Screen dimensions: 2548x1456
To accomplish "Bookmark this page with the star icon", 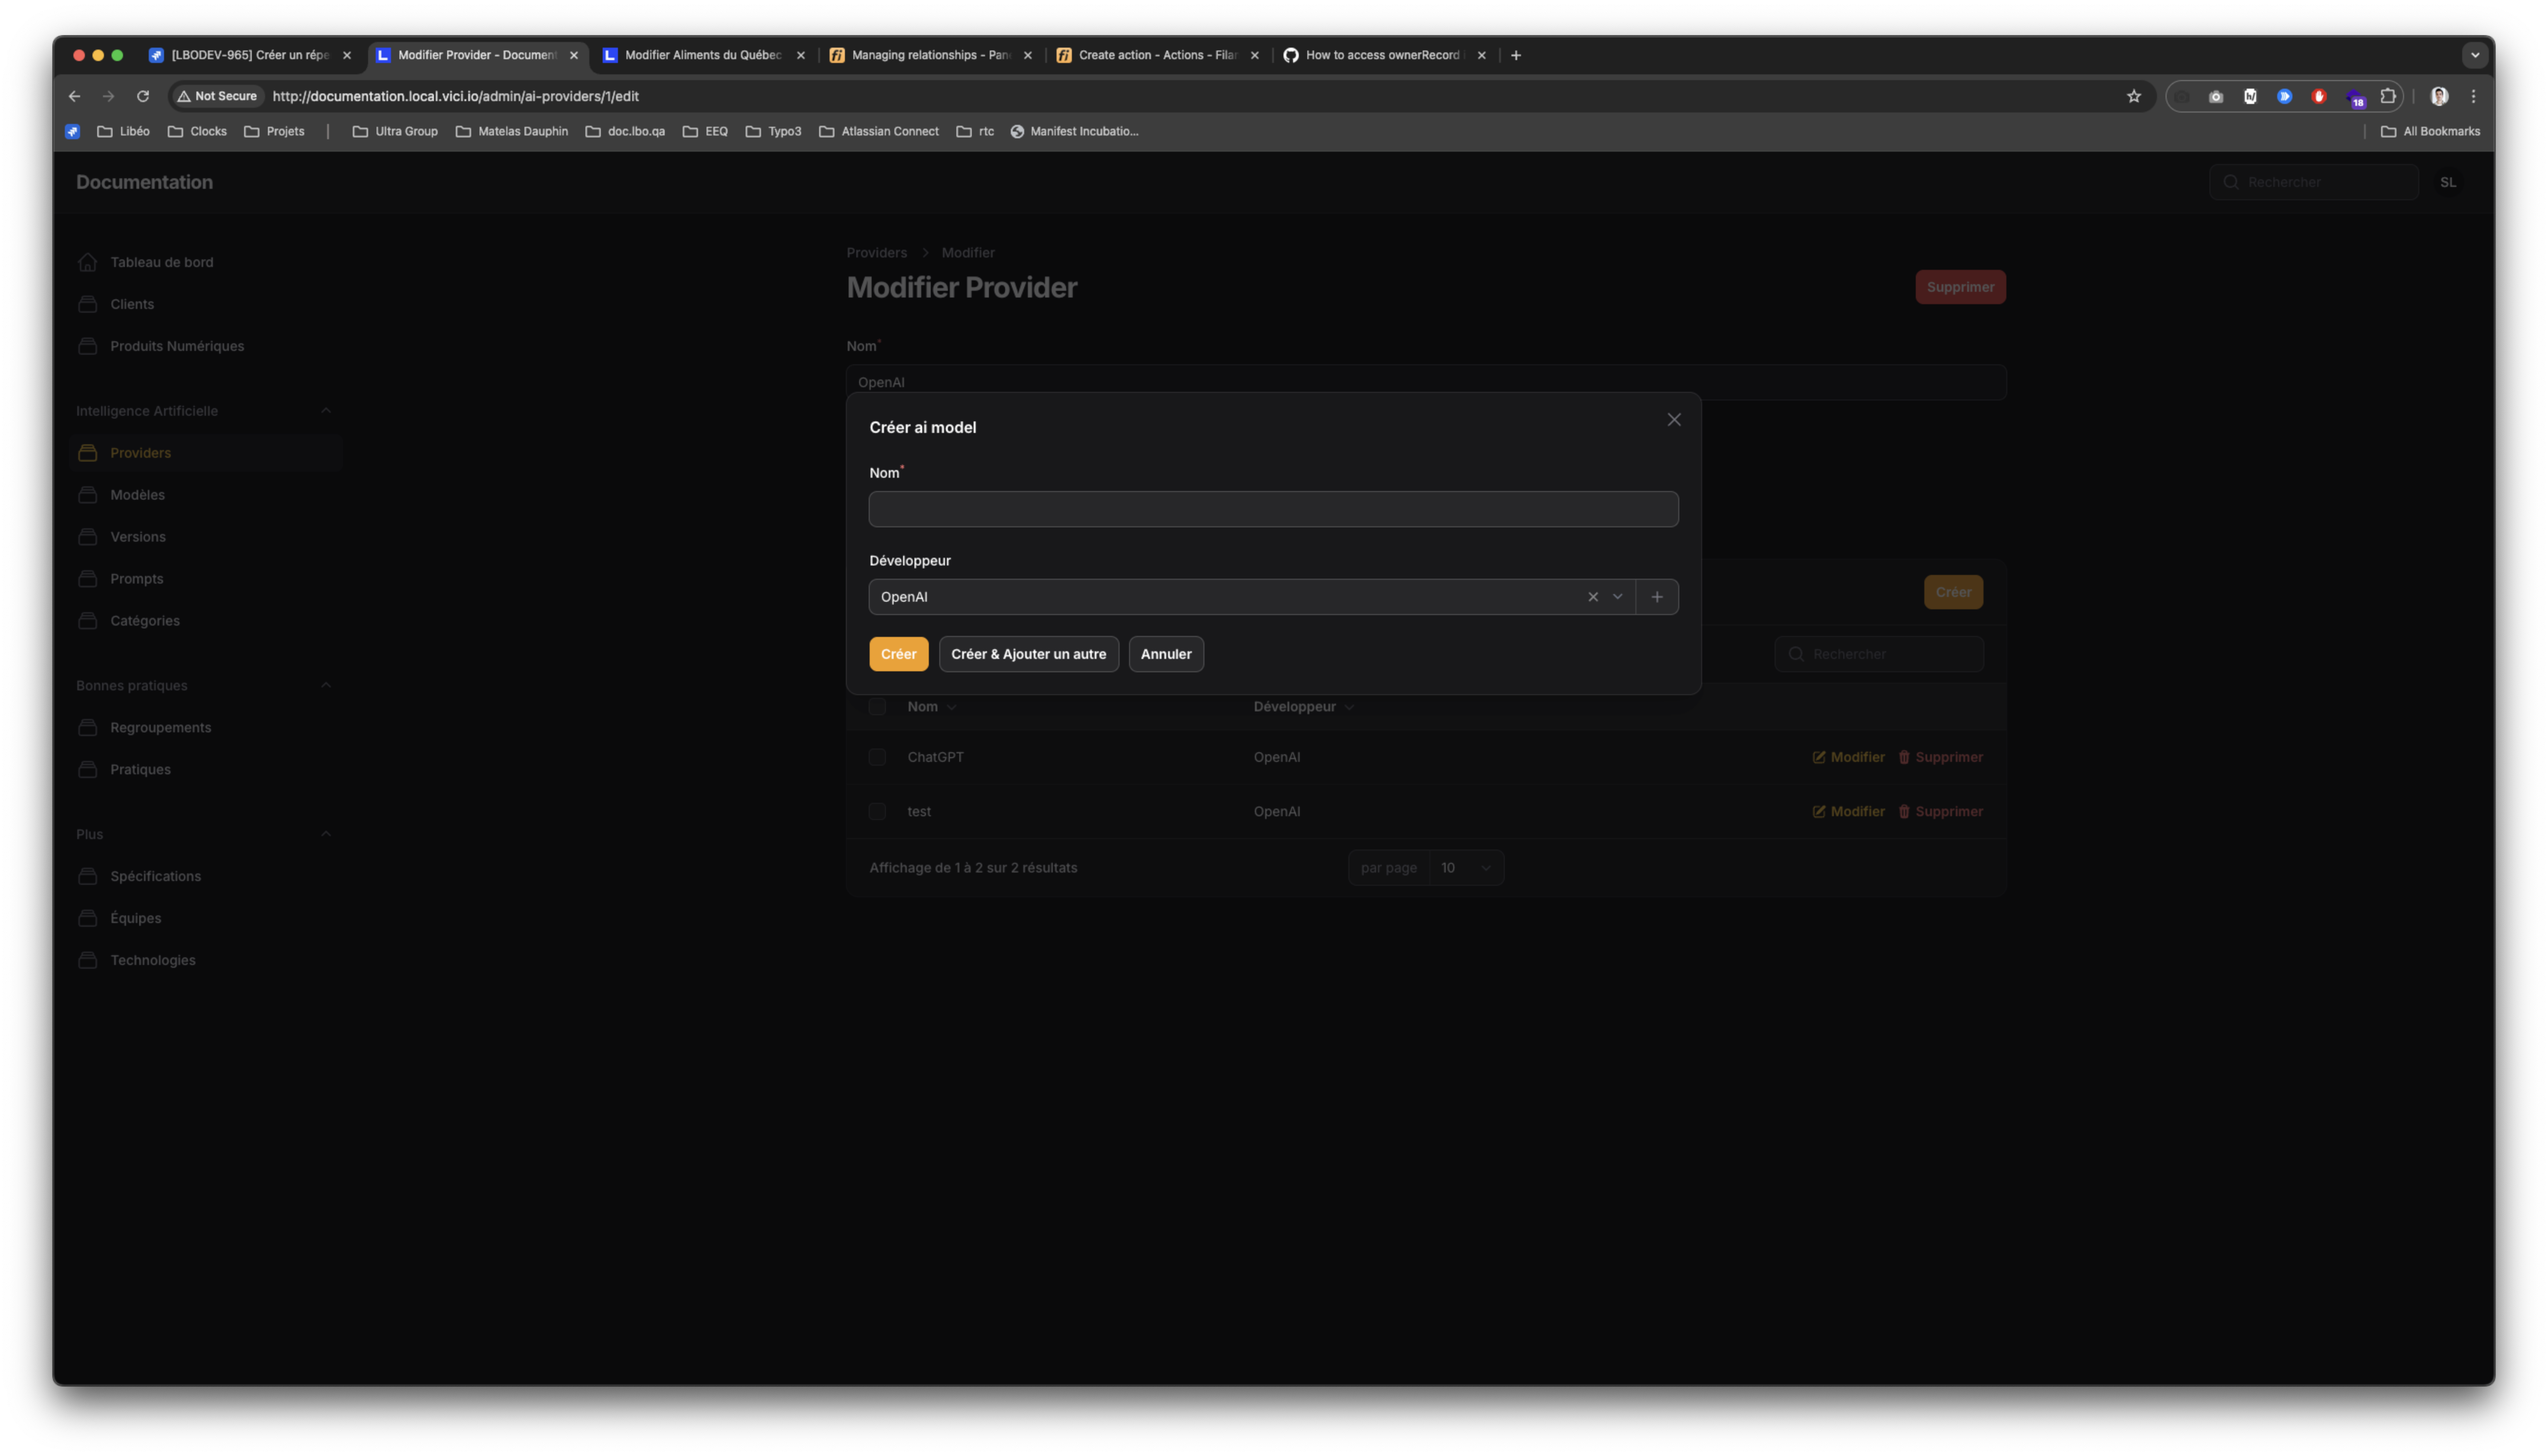I will pos(2133,96).
